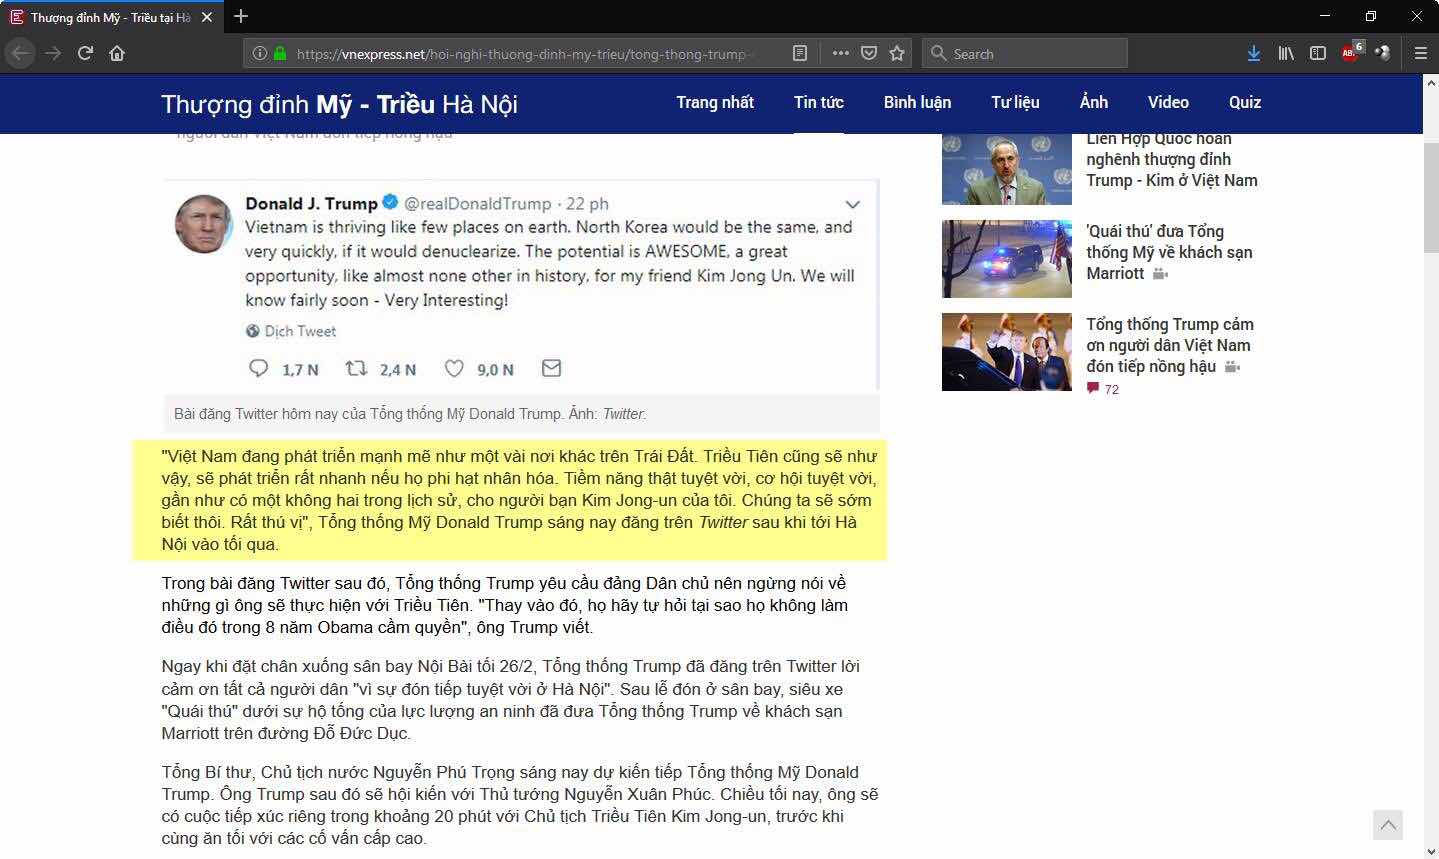Click the tweet's verified badge

pos(390,203)
